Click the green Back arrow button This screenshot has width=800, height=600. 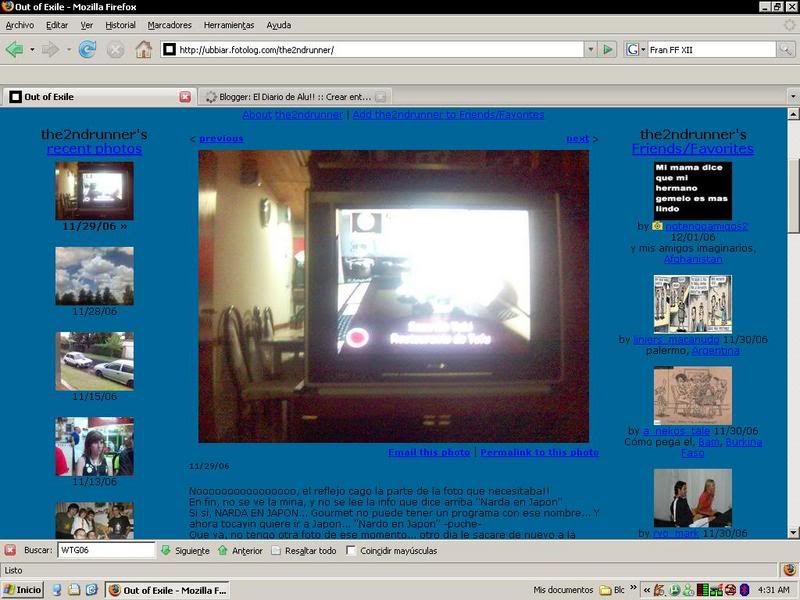(x=14, y=49)
